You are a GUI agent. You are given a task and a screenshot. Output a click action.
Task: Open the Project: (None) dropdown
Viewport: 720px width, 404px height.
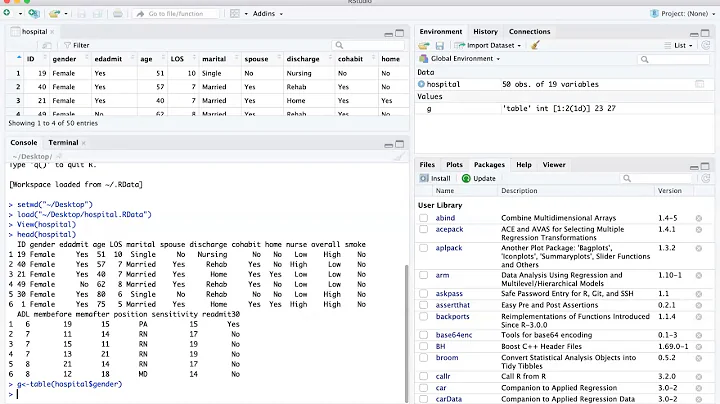click(683, 13)
